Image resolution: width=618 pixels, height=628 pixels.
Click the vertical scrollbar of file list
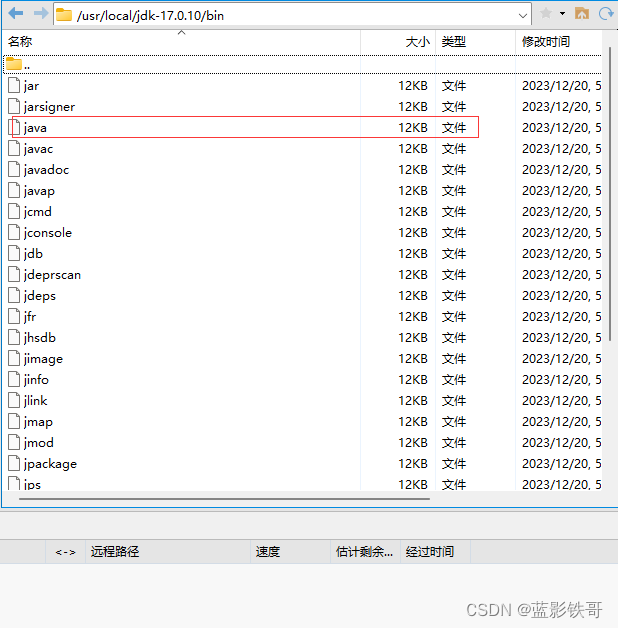[x=610, y=194]
